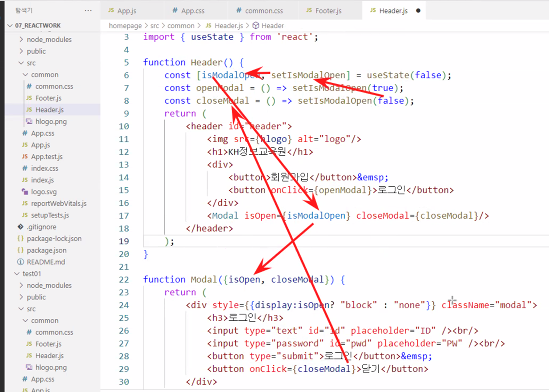Select the Header.js editor tab
The width and height of the screenshot is (549, 392).
pyautogui.click(x=394, y=10)
